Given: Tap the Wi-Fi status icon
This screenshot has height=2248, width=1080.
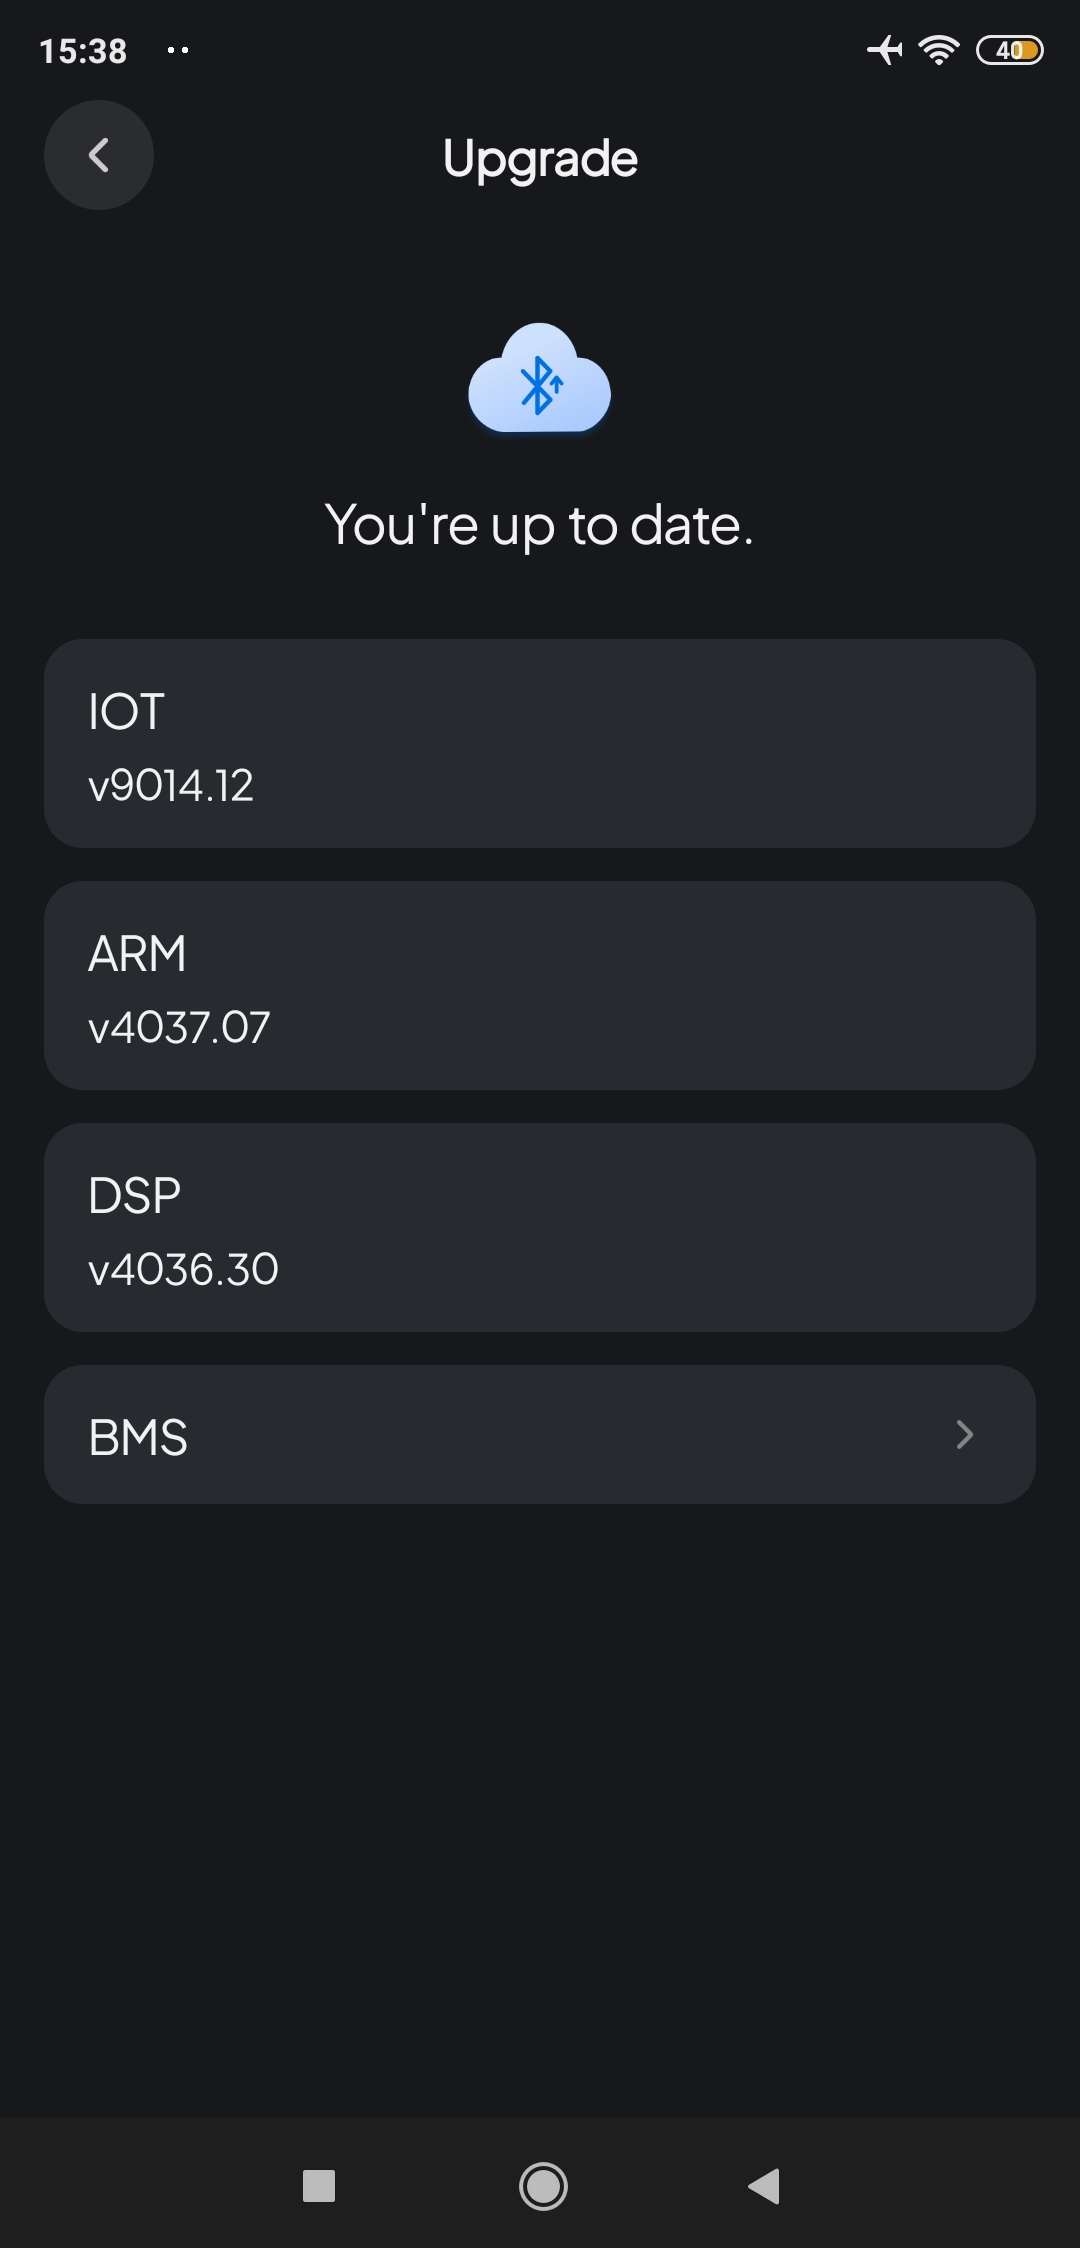Looking at the screenshot, I should click(939, 49).
